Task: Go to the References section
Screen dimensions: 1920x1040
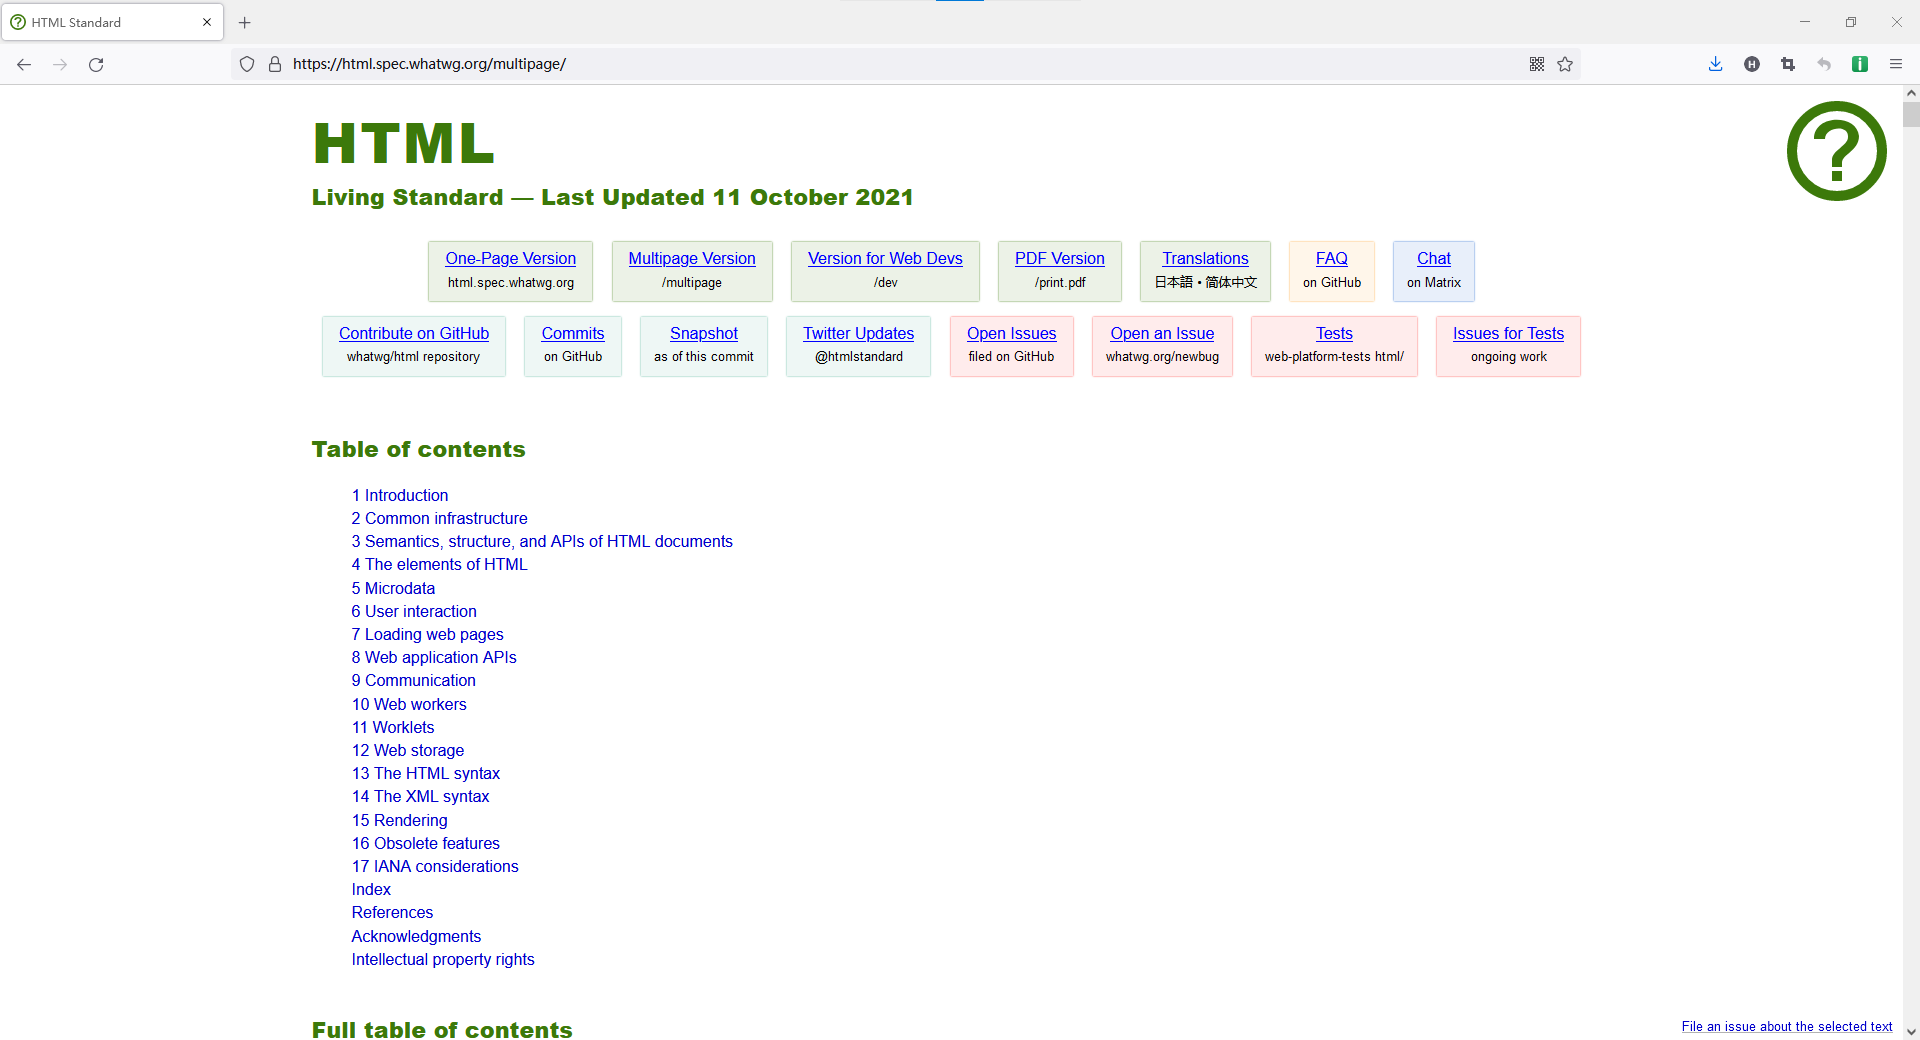Action: [x=392, y=912]
